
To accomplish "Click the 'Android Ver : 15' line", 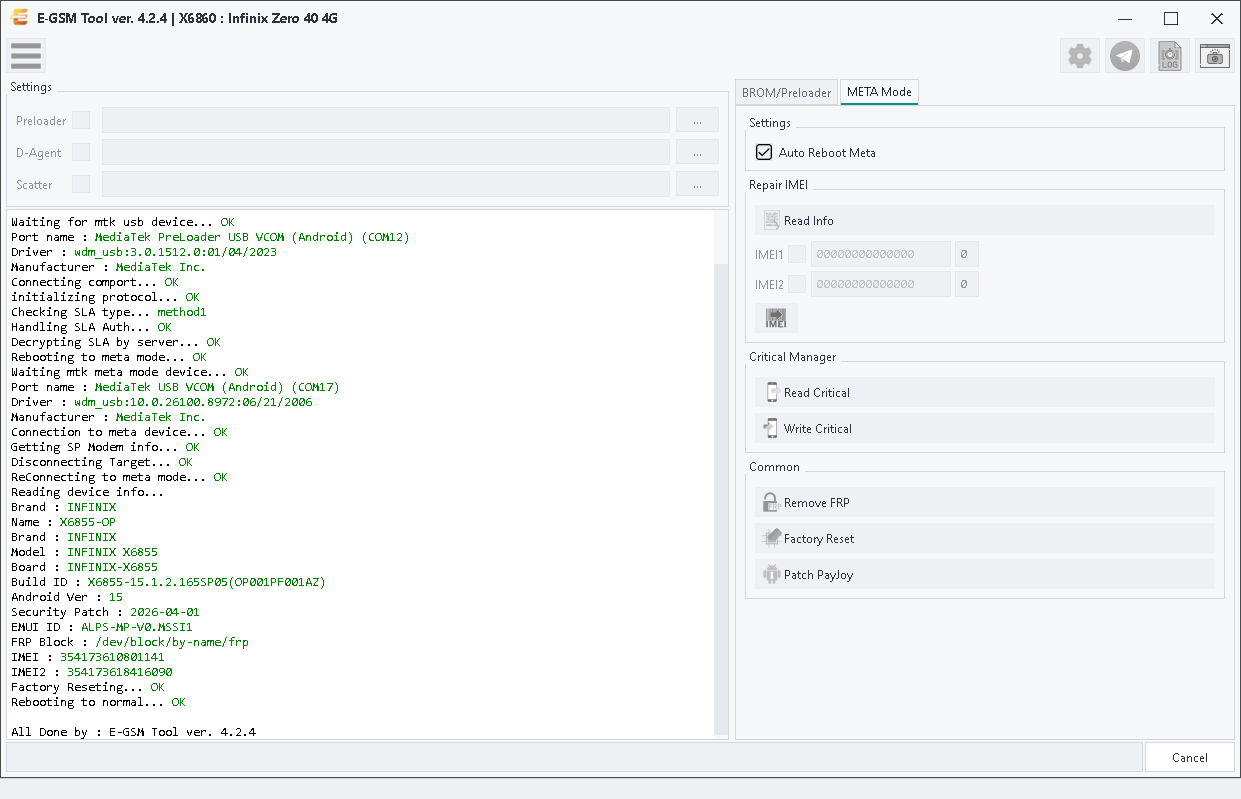I will coord(67,597).
